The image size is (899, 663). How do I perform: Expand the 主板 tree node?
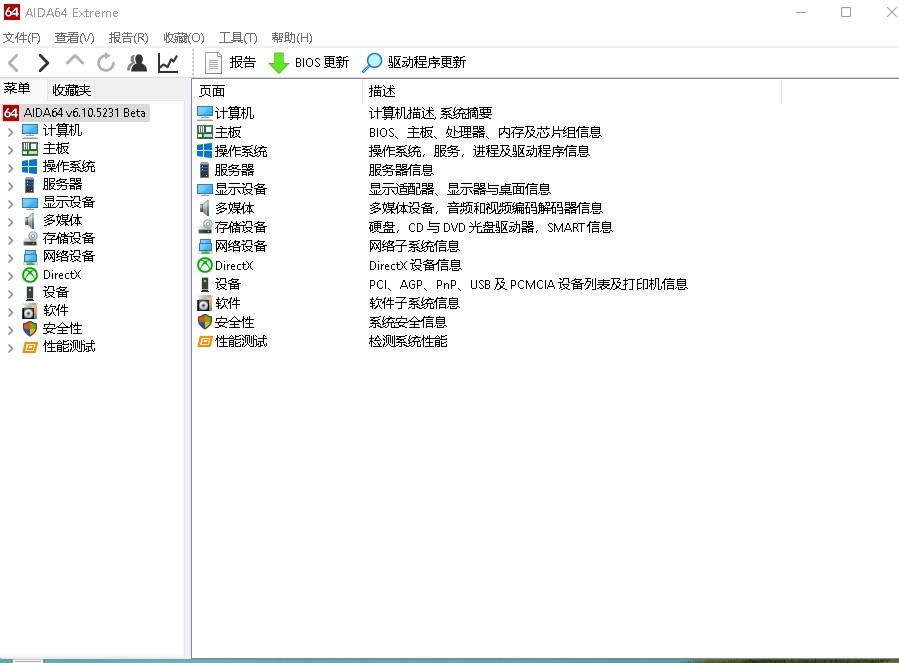coord(10,149)
